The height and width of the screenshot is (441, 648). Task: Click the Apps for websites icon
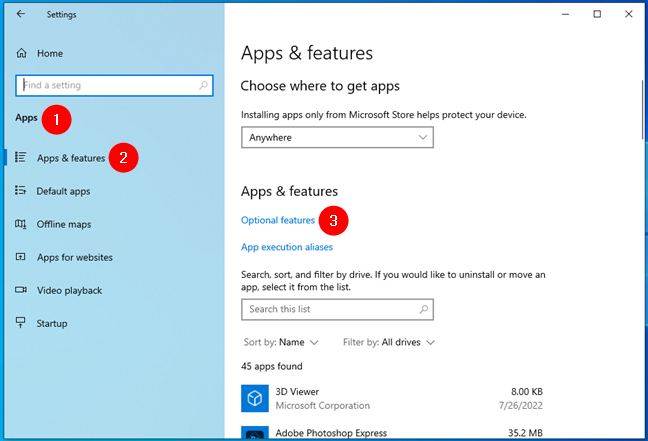click(x=21, y=257)
